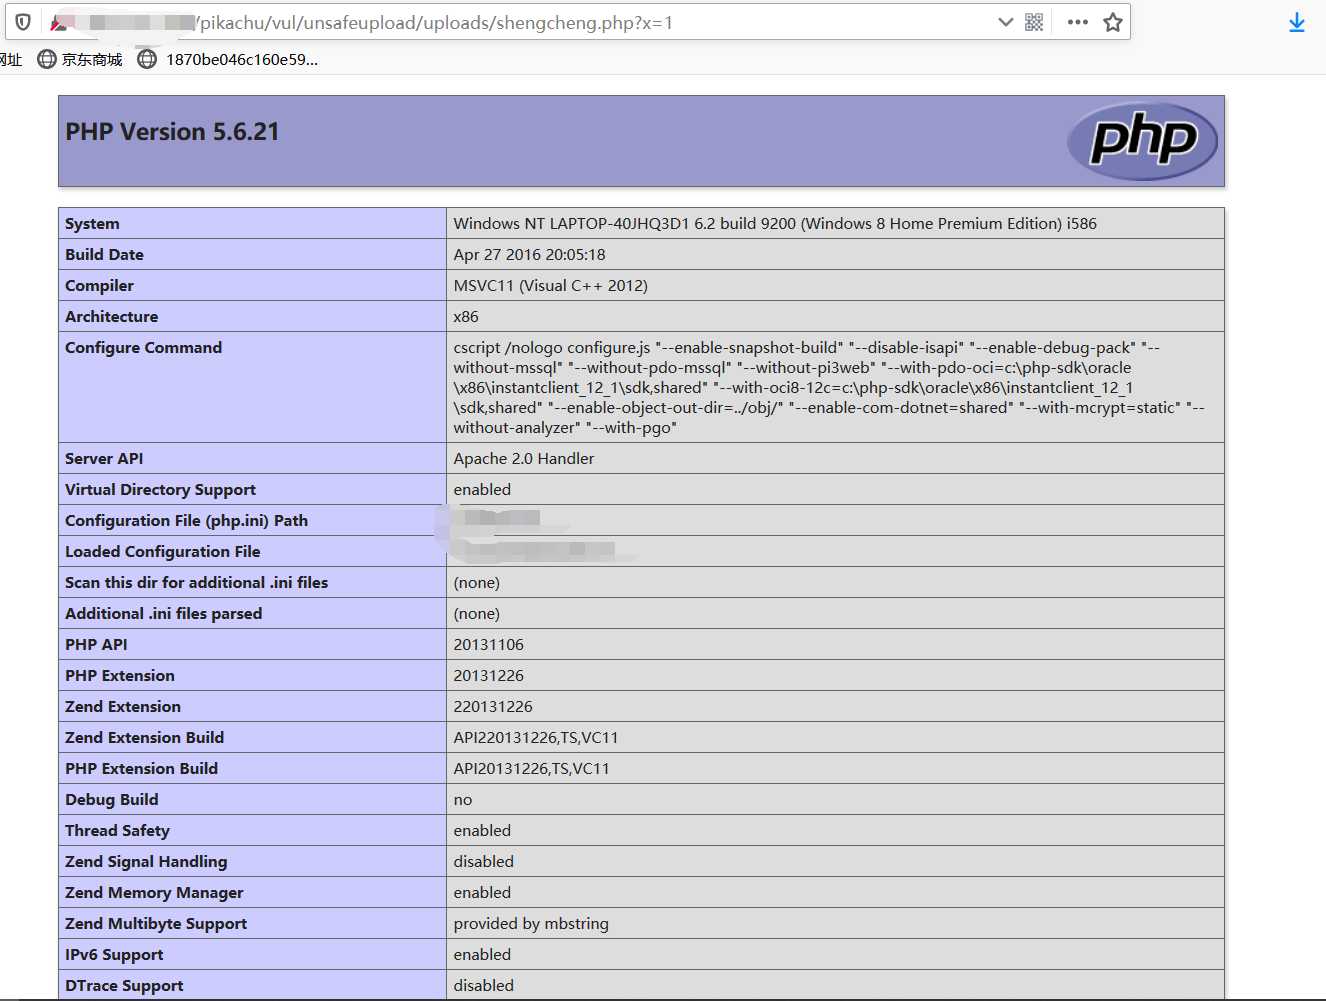Select Apache 2.0 Handler value
This screenshot has height=1001, width=1326.
coord(523,458)
